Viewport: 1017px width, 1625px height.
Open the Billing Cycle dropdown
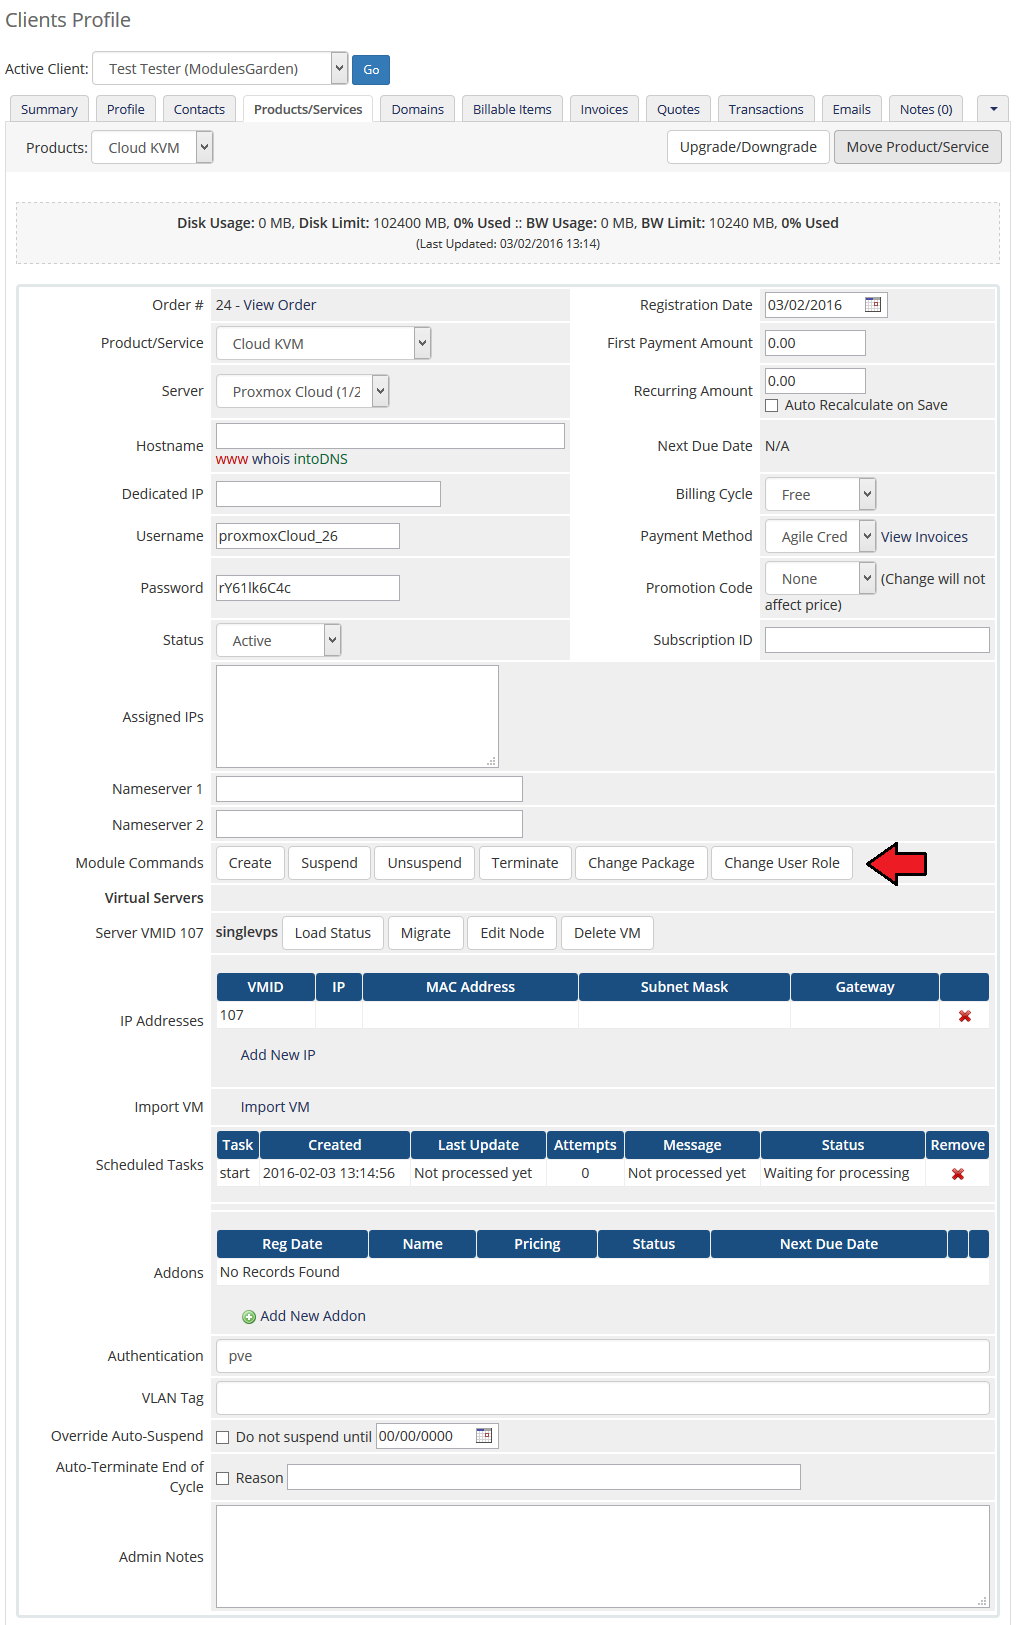[820, 494]
